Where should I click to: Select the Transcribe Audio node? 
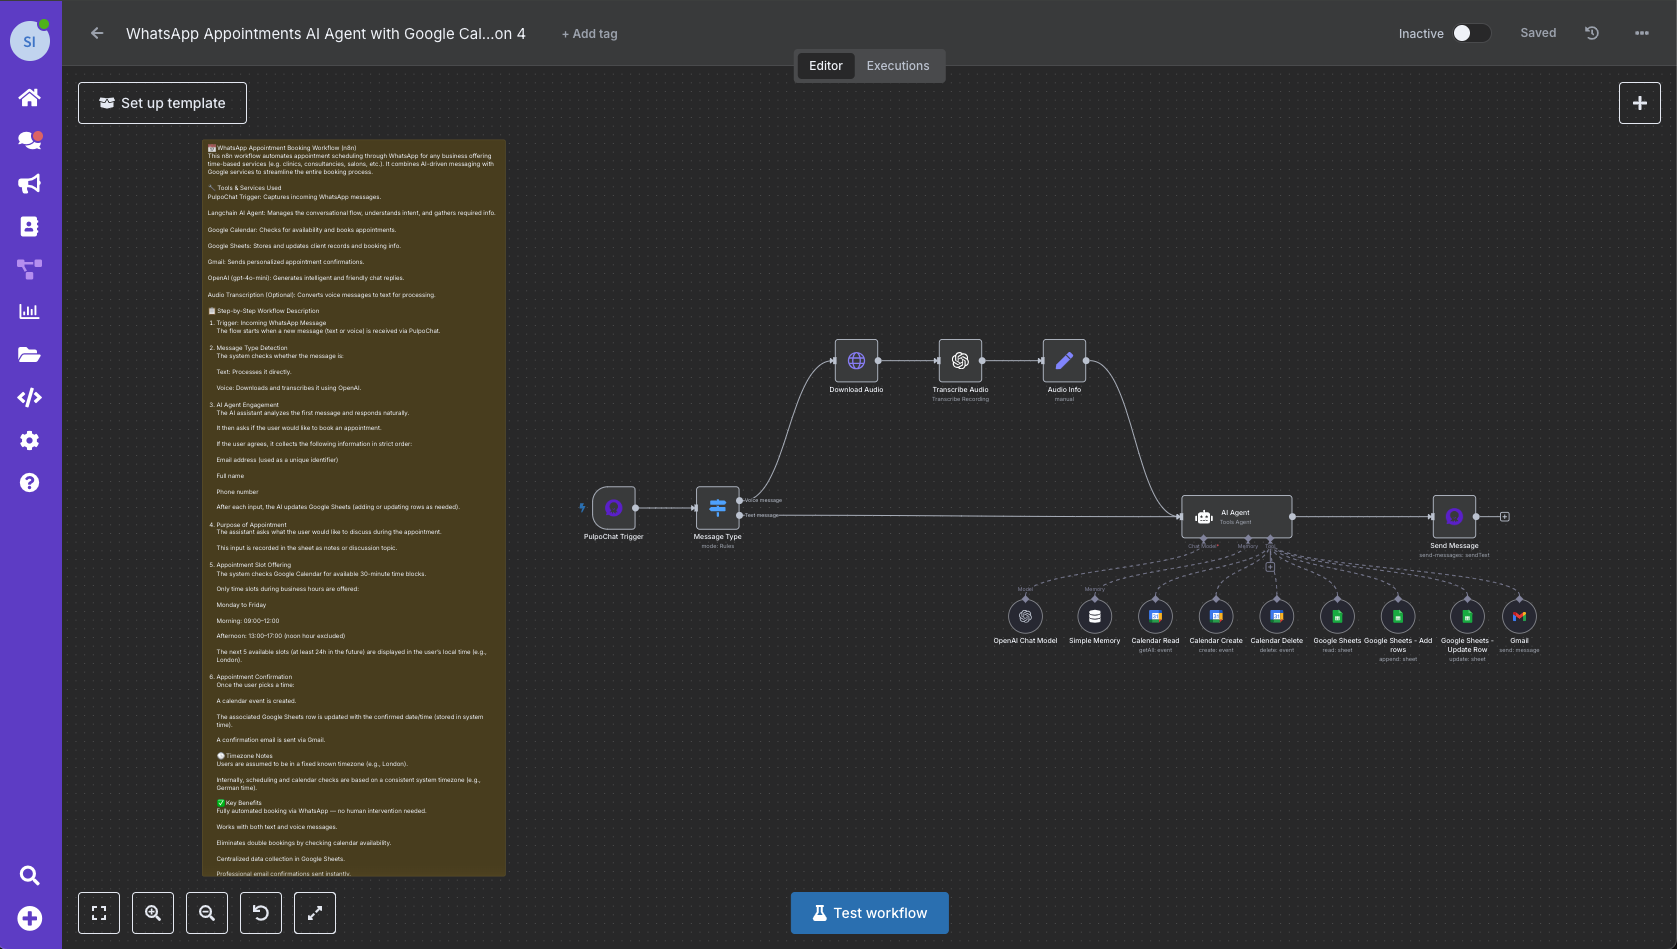pyautogui.click(x=961, y=361)
